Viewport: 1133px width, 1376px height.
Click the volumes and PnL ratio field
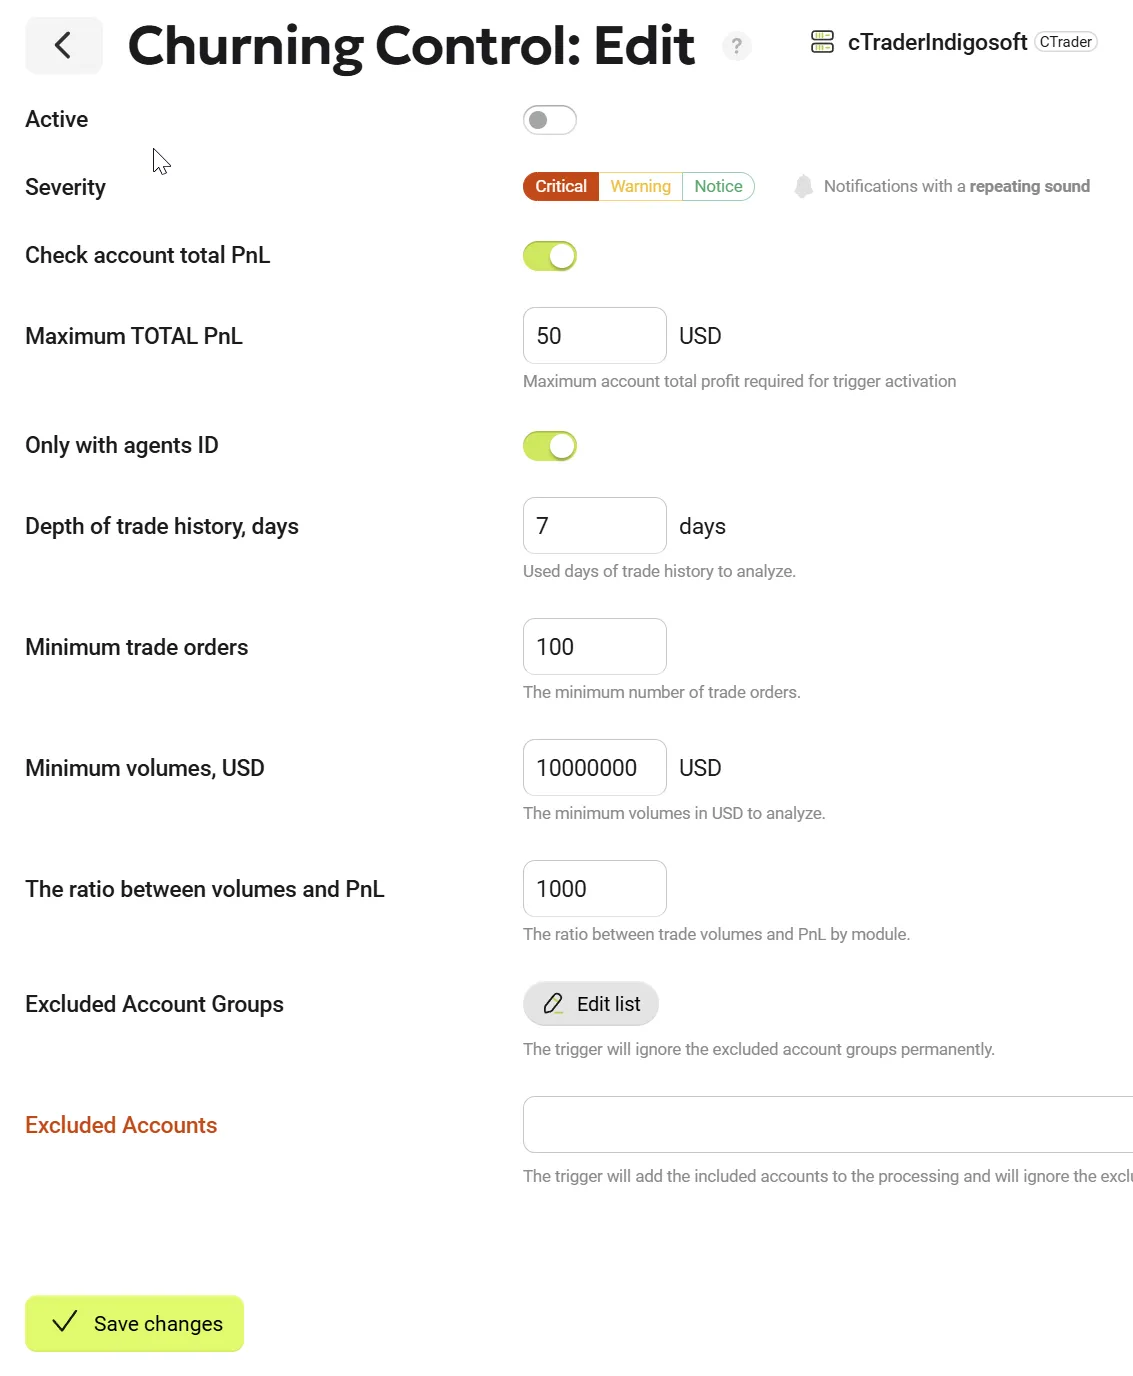(594, 889)
